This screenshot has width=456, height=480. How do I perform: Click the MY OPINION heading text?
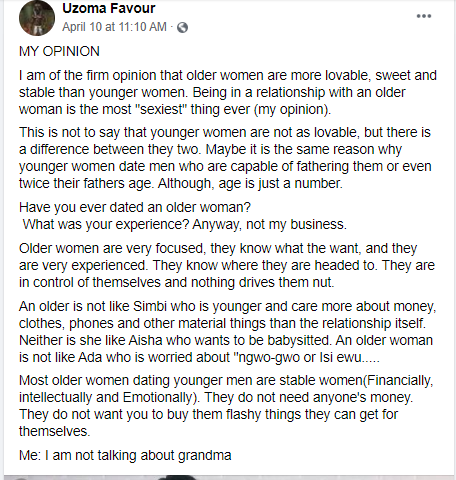[x=59, y=51]
